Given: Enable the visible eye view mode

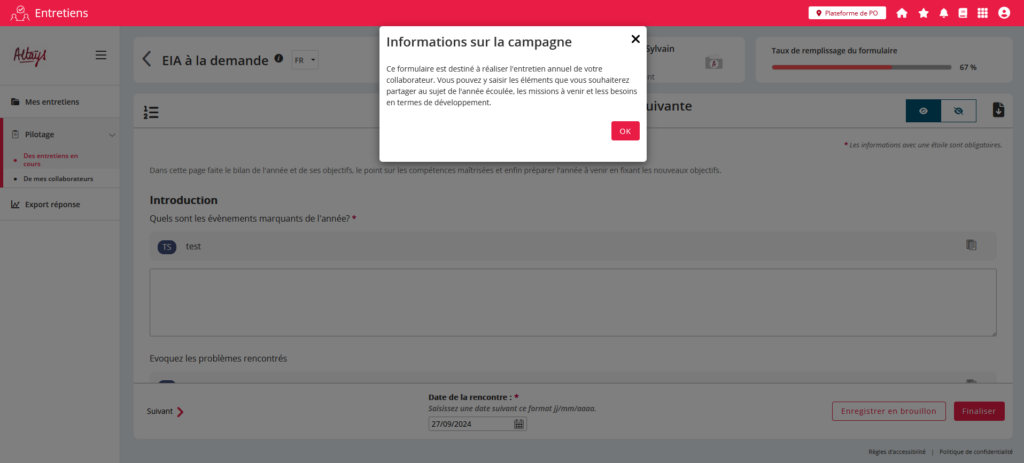Looking at the screenshot, I should [x=923, y=111].
